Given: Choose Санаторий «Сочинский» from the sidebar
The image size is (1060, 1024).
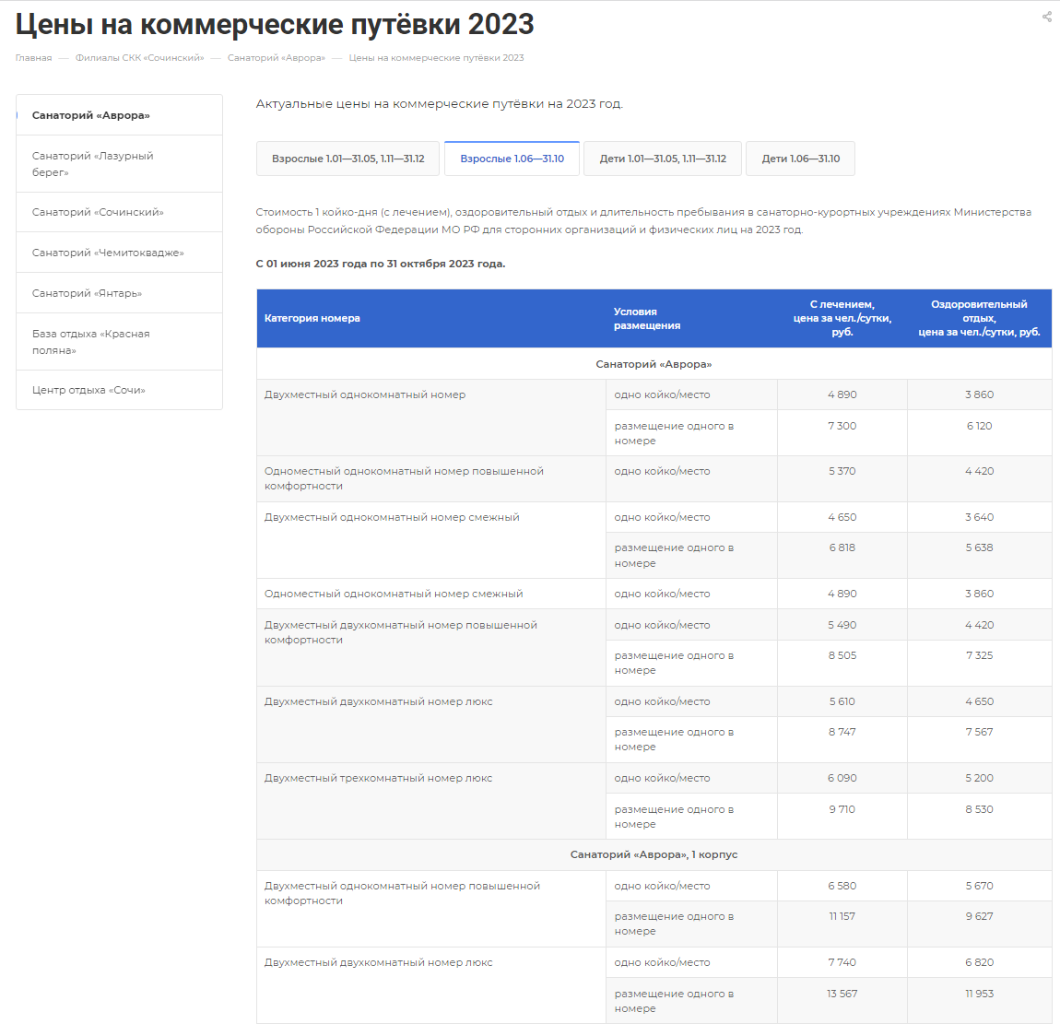Looking at the screenshot, I should point(97,212).
